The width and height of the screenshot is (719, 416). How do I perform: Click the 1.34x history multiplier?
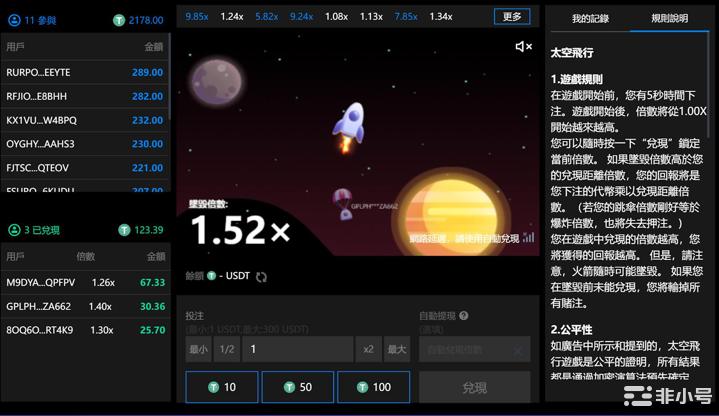[441, 17]
